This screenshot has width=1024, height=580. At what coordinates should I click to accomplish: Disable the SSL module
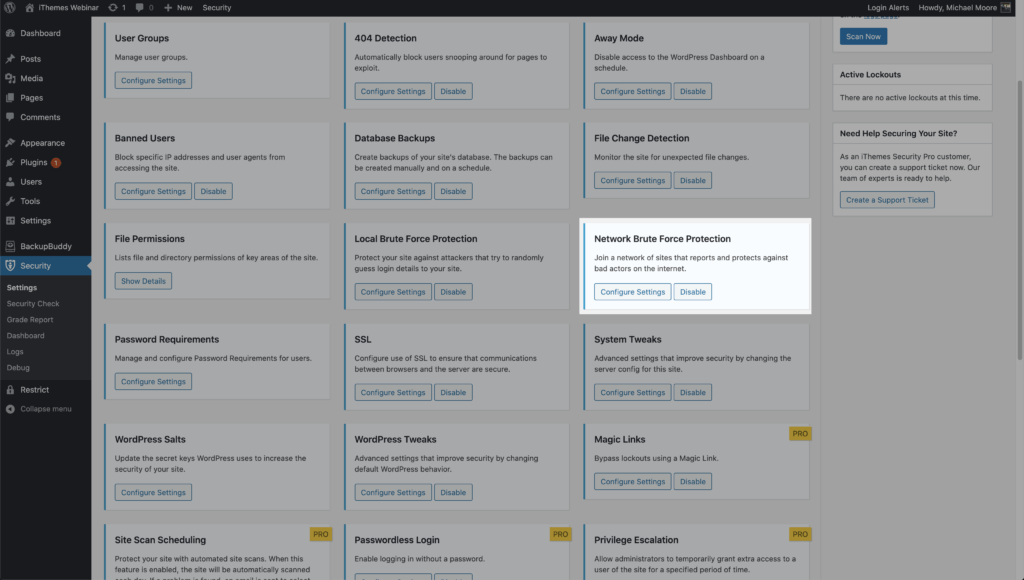[453, 393]
